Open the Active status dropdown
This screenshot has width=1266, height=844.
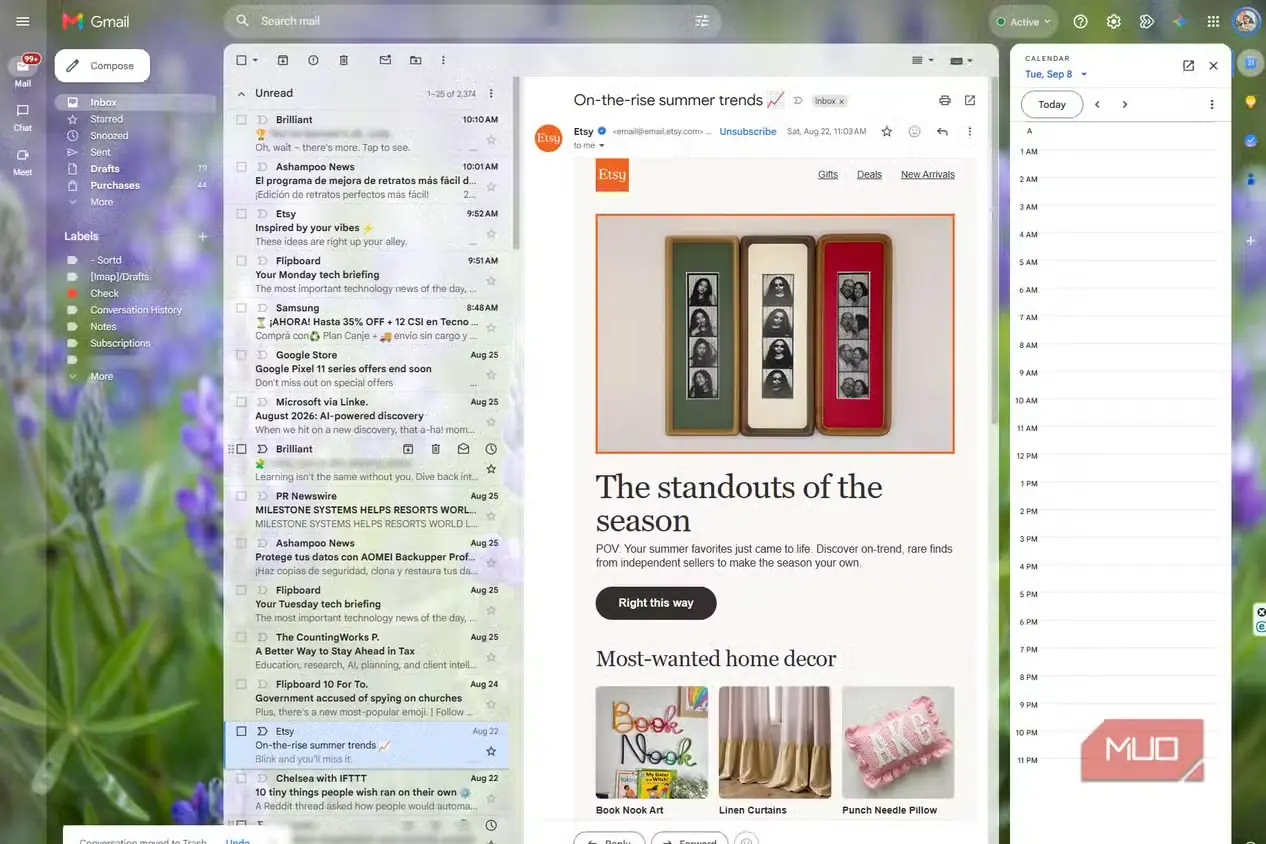1022,21
